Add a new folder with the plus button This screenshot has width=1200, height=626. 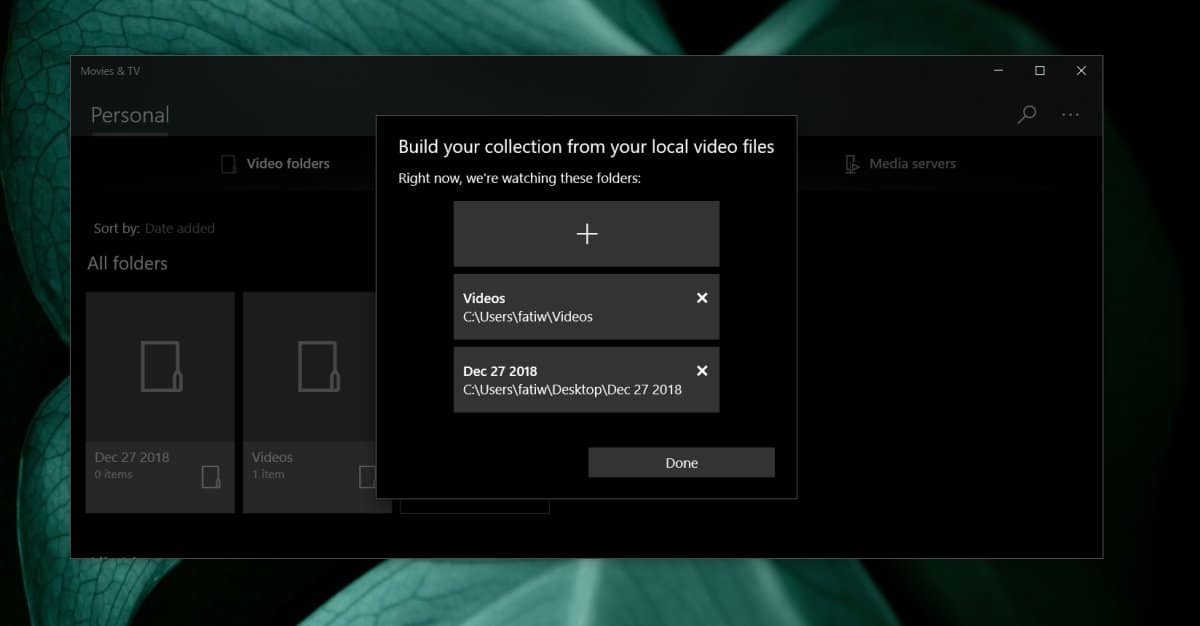tap(586, 234)
